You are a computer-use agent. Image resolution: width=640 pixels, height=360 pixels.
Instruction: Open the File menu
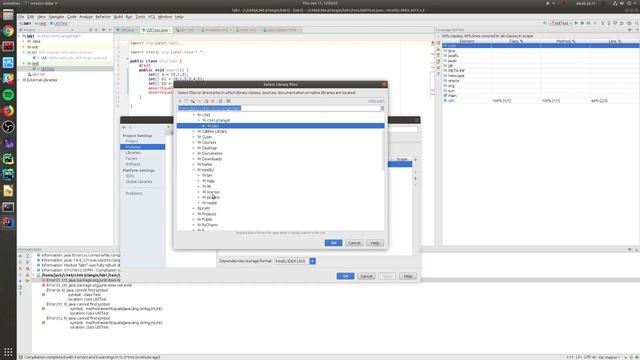(21, 17)
